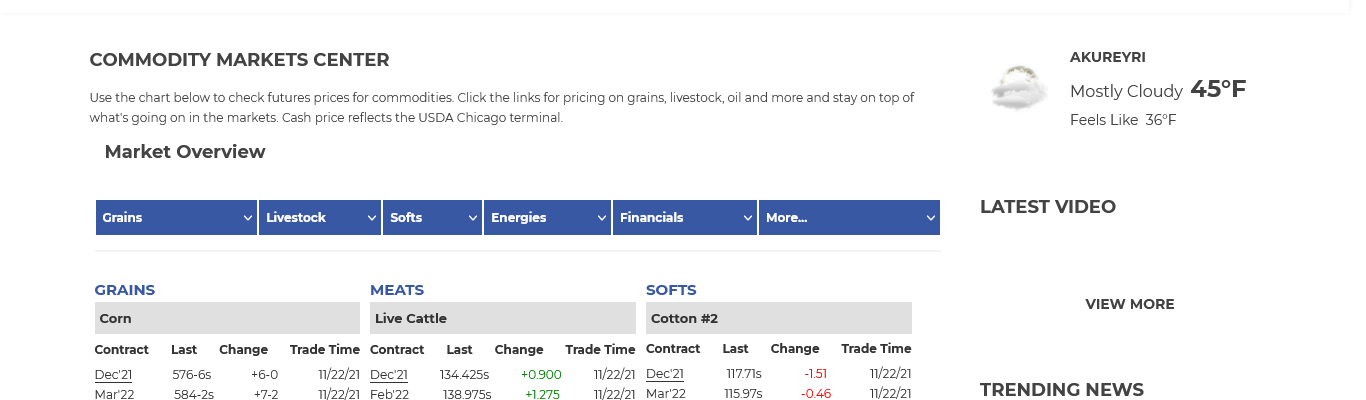
Task: Click Corn Dec'21 contract link
Action: [113, 375]
